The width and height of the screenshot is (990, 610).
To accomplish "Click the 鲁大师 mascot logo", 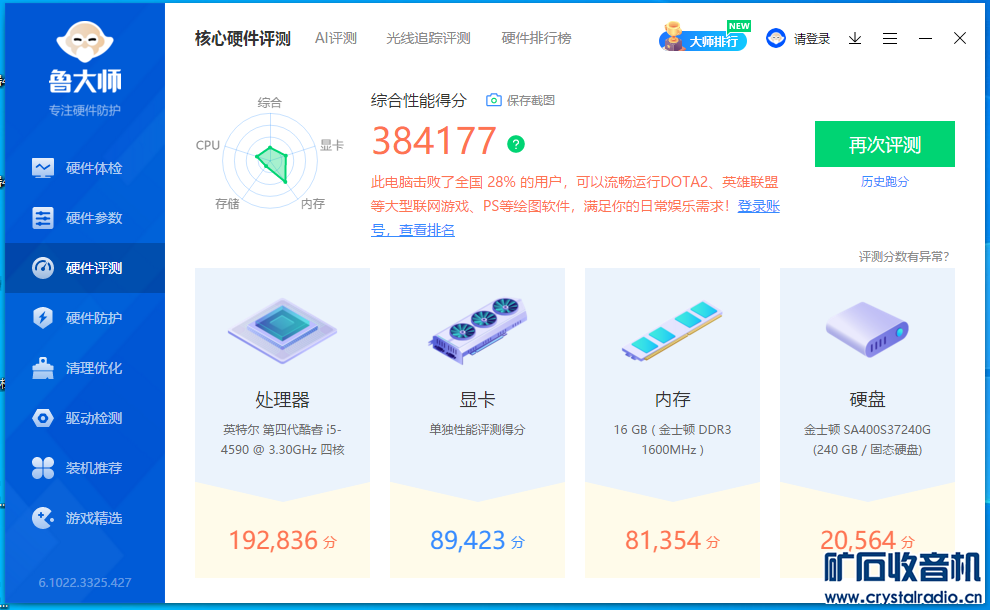I will point(85,42).
